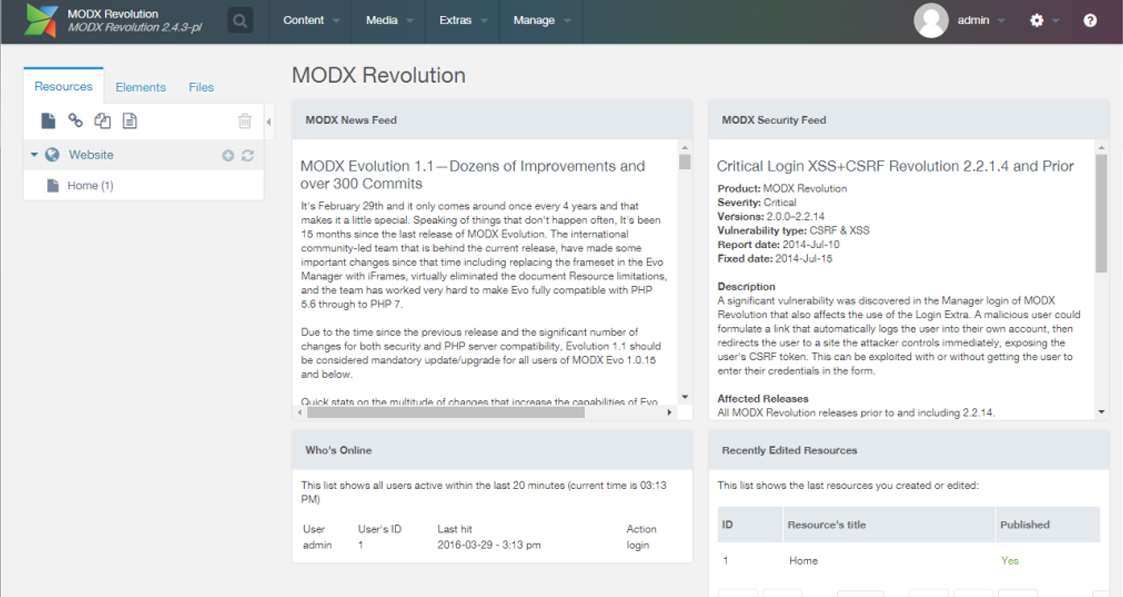Image resolution: width=1123 pixels, height=597 pixels.
Task: Open the Extras menu
Action: (x=463, y=21)
